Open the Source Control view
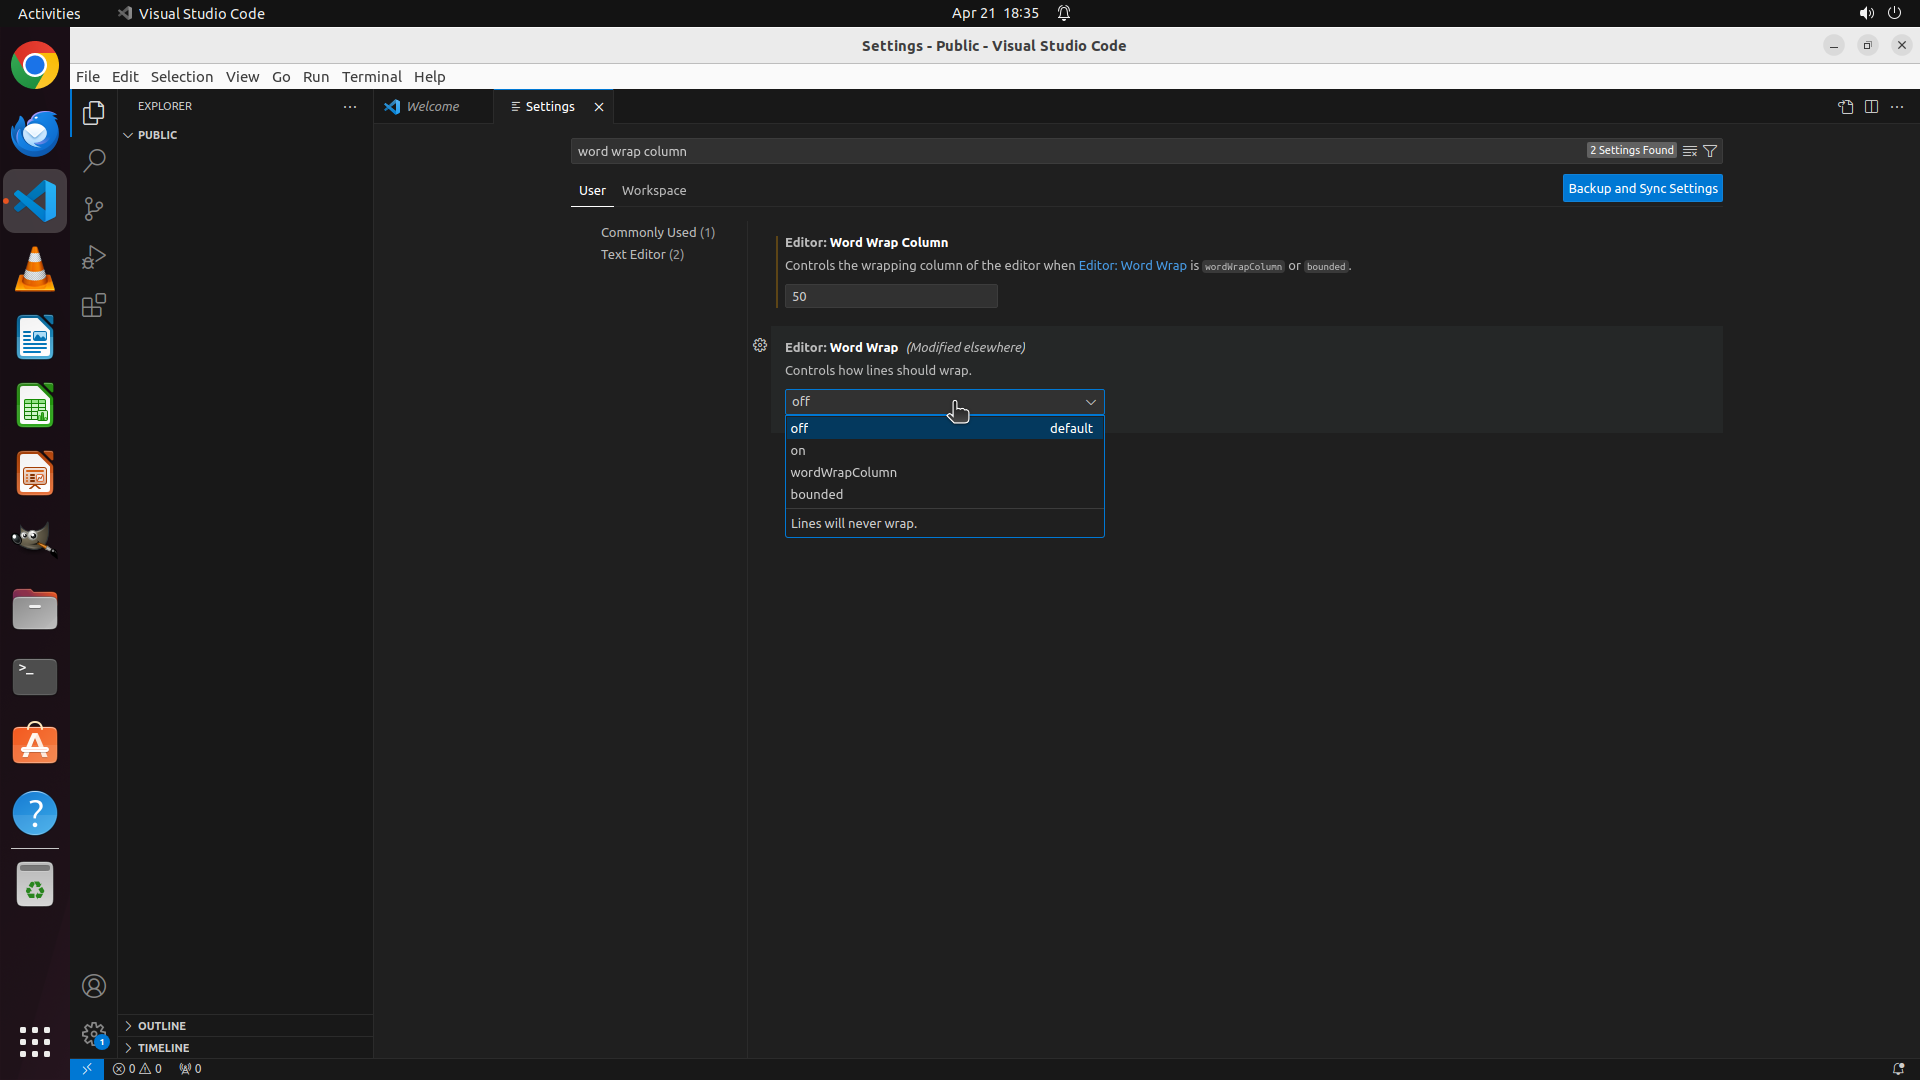1920x1080 pixels. pos(94,209)
